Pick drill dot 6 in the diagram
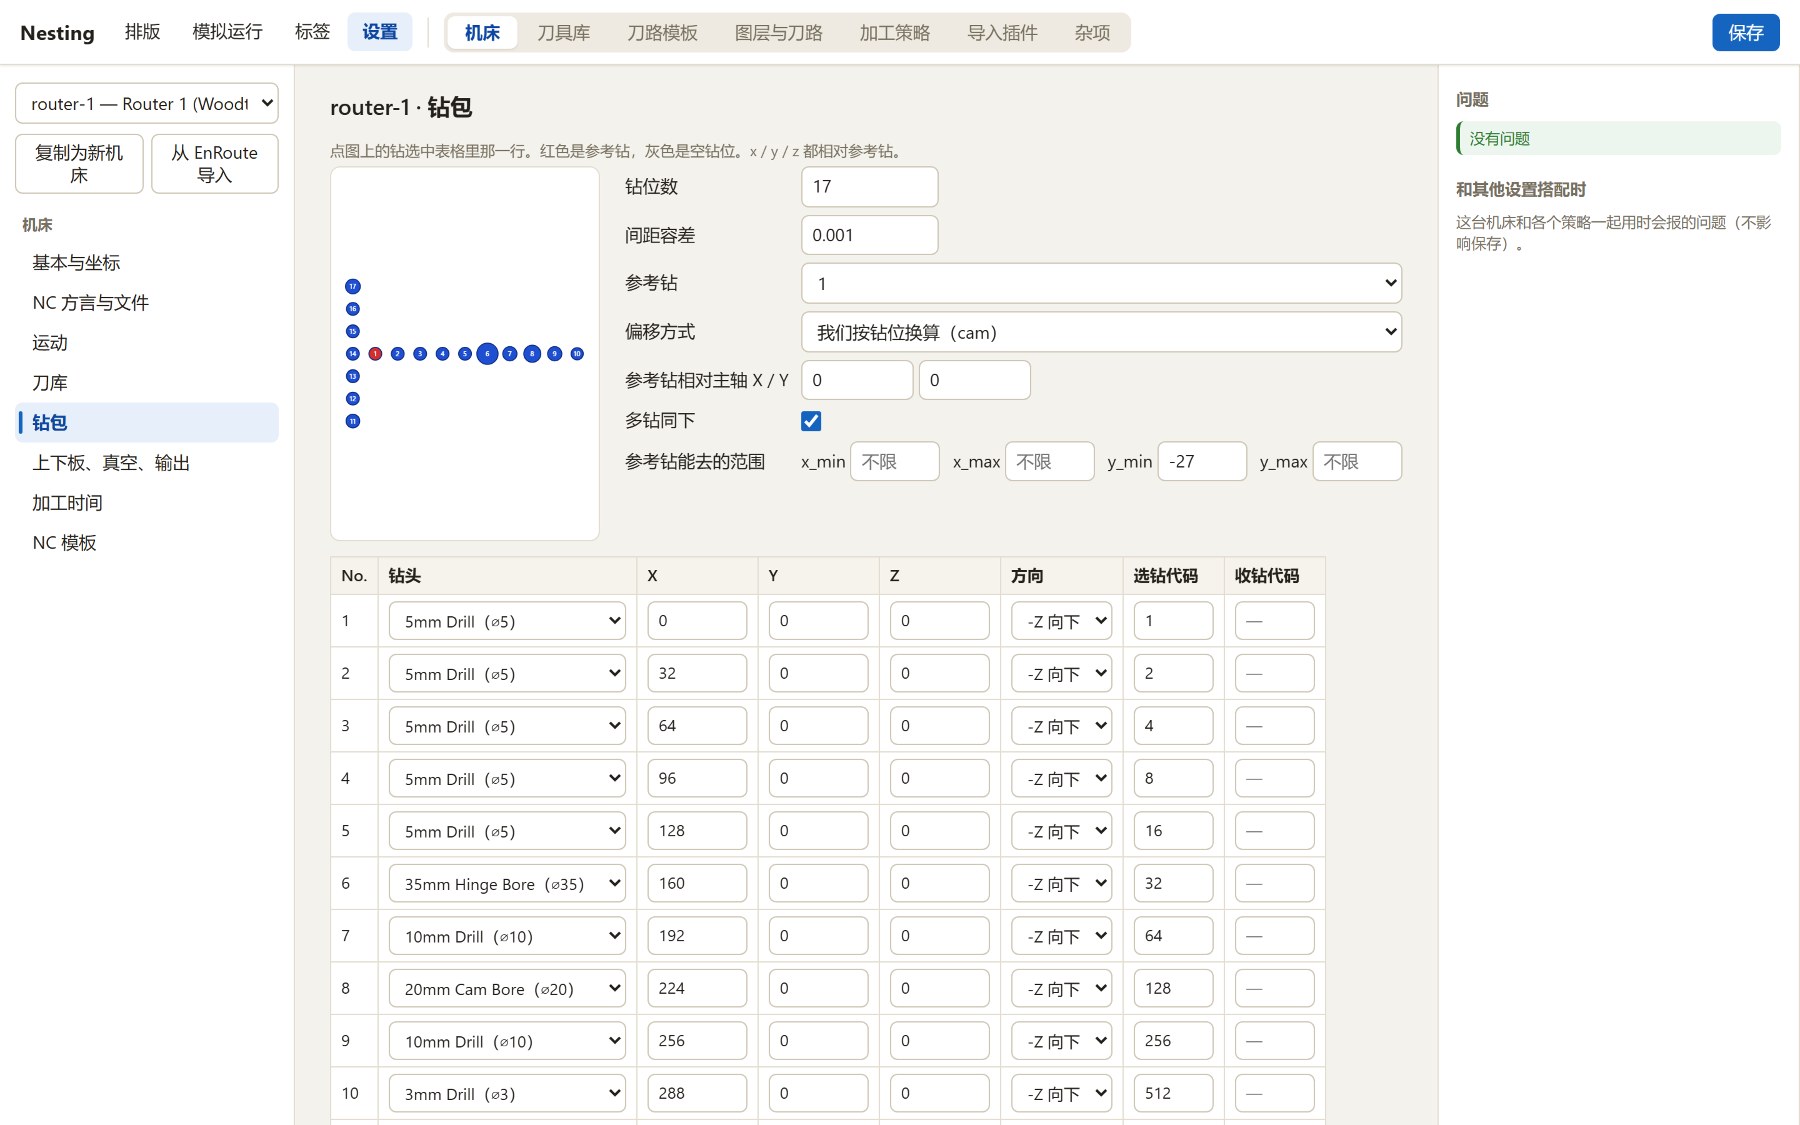This screenshot has width=1800, height=1125. coord(487,354)
